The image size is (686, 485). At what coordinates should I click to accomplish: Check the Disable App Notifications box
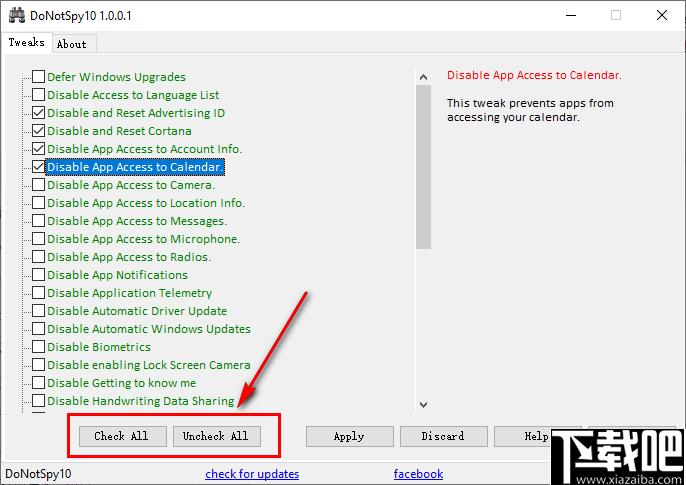coord(38,274)
